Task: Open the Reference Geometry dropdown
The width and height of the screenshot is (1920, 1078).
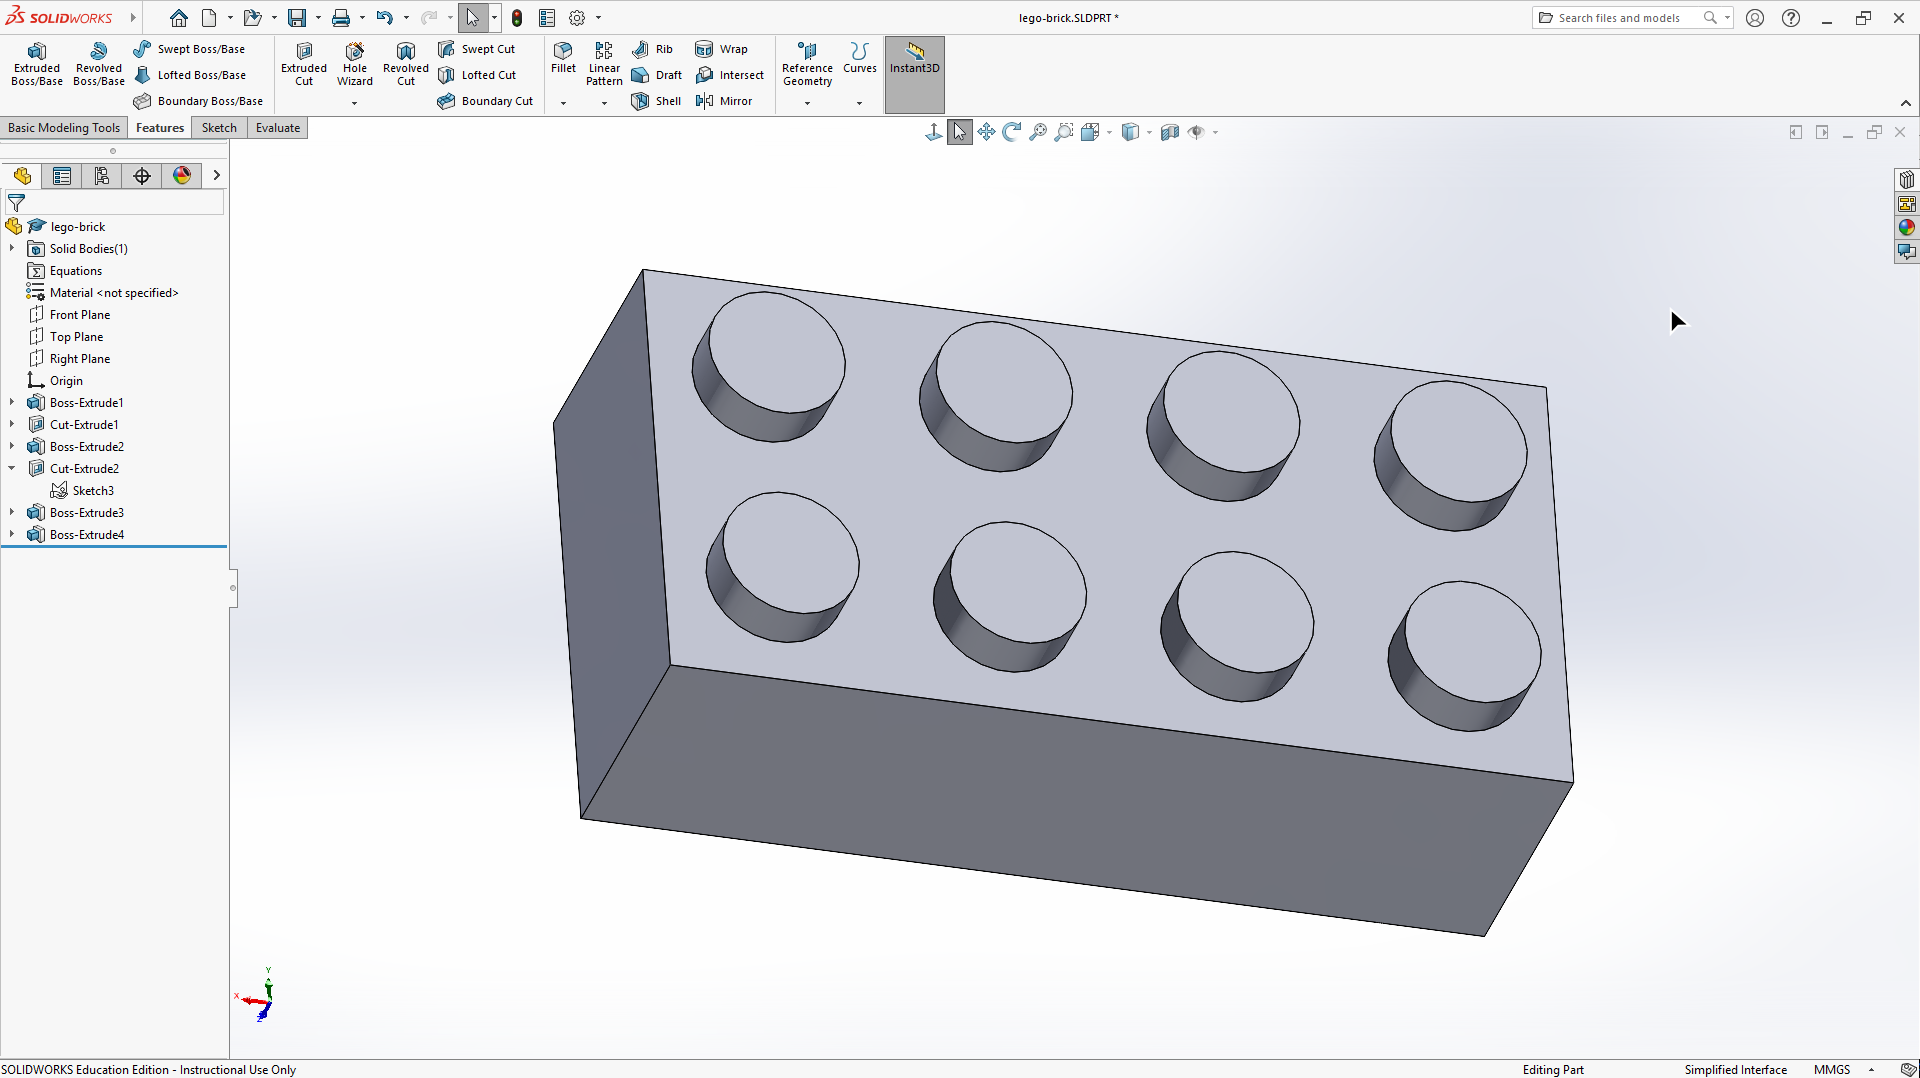Action: [x=807, y=103]
